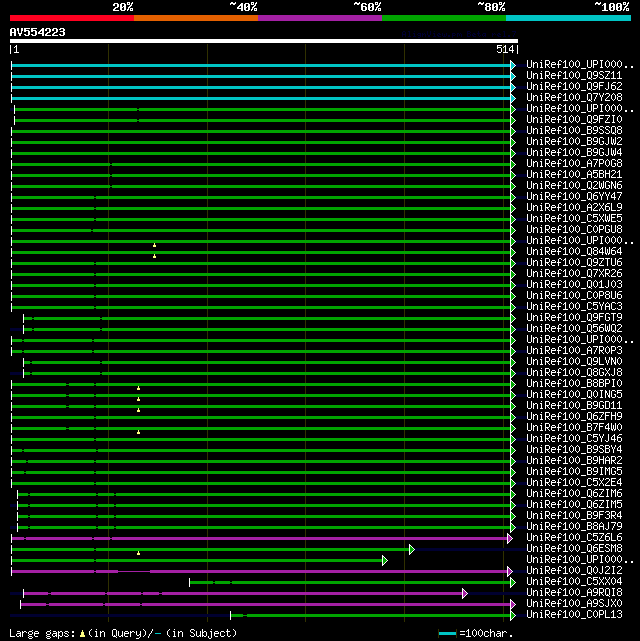
Task: Click the cyan ~100% identity legend segment
Action: pos(568,18)
